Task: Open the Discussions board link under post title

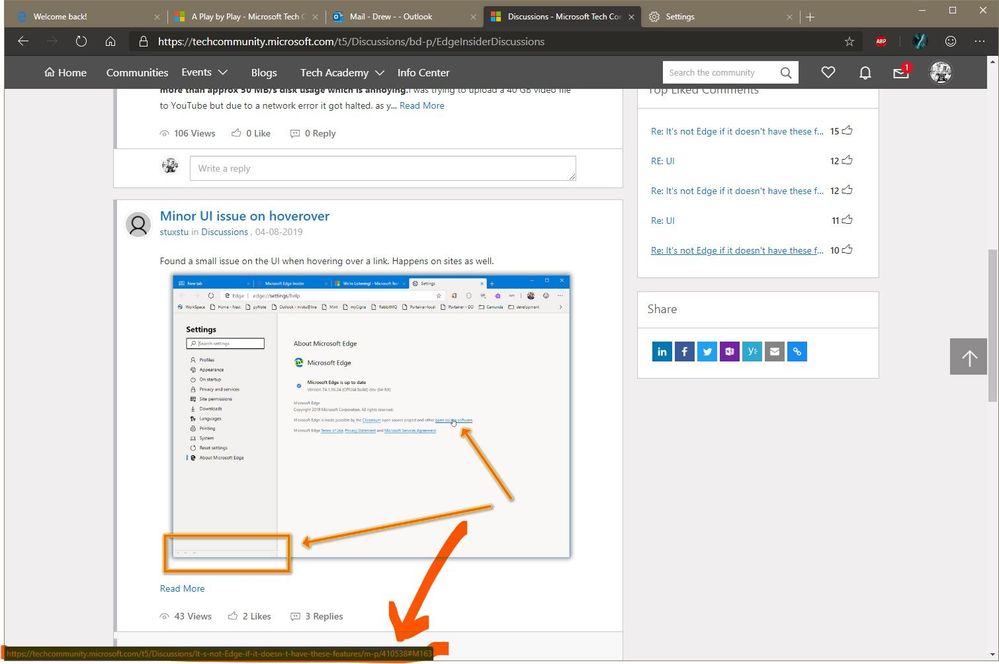Action: pyautogui.click(x=224, y=232)
